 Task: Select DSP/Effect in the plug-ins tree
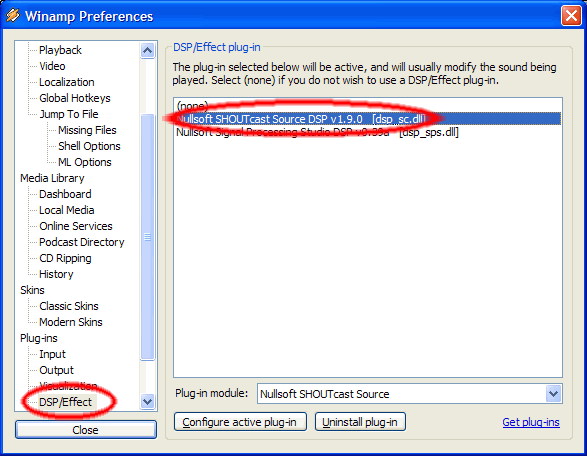coord(65,402)
